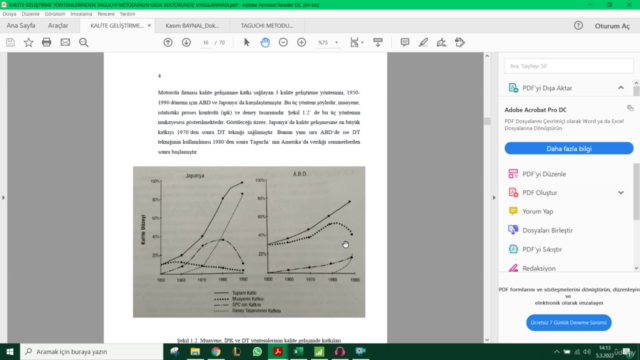Click the Daha fazla bilgi button

click(x=569, y=149)
